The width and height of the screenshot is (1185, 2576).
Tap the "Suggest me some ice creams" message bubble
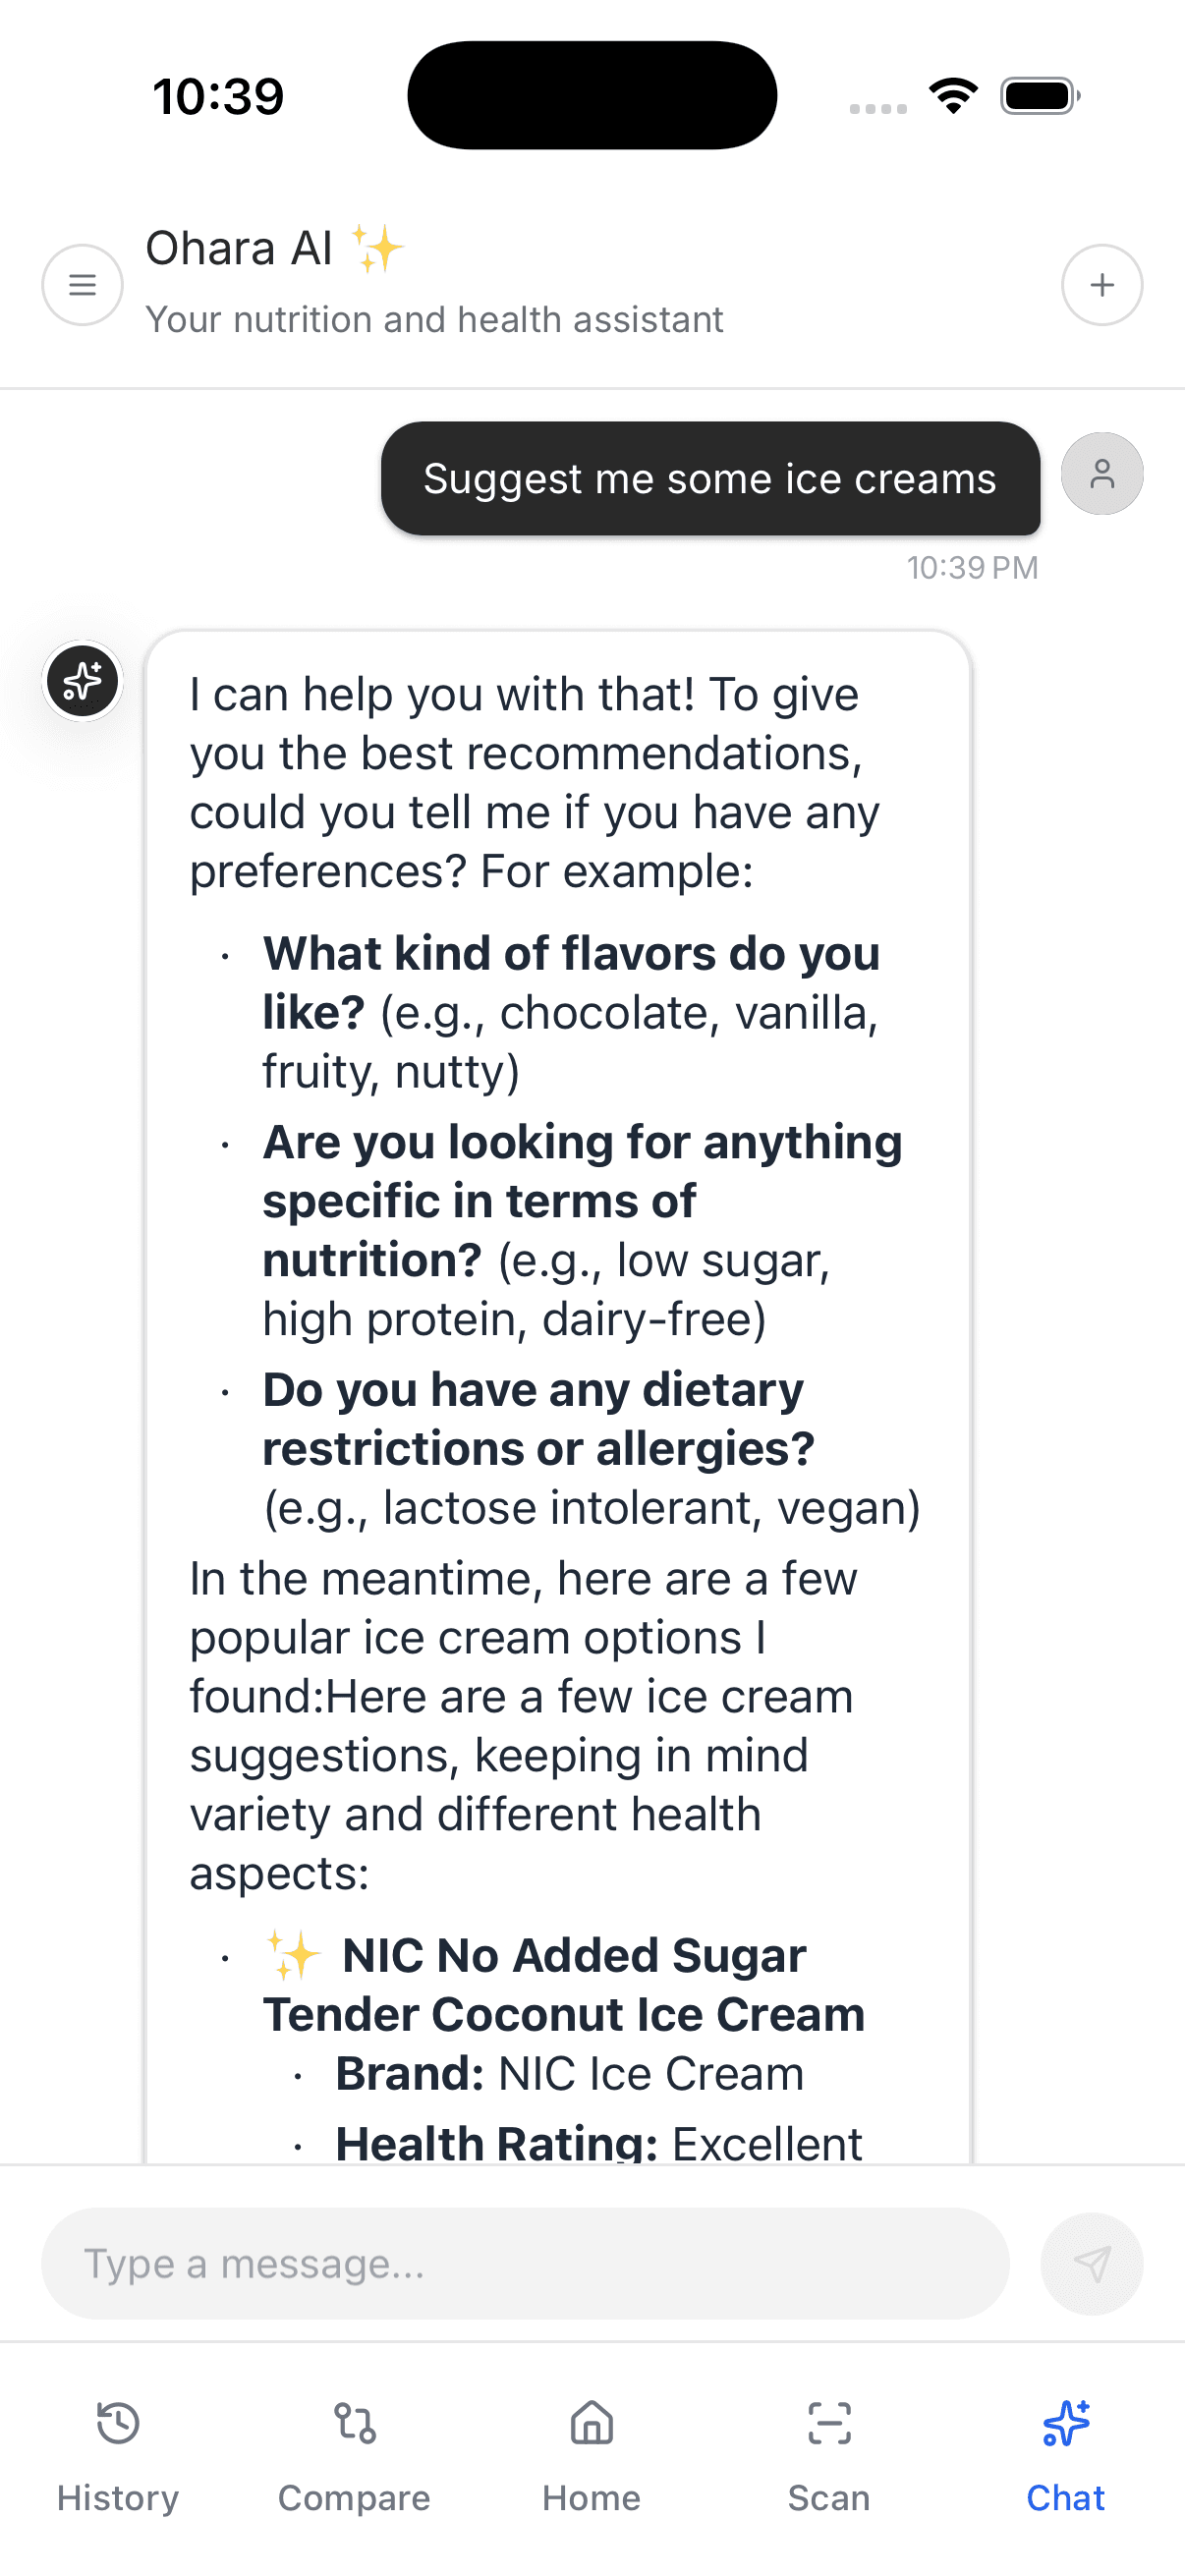tap(710, 479)
